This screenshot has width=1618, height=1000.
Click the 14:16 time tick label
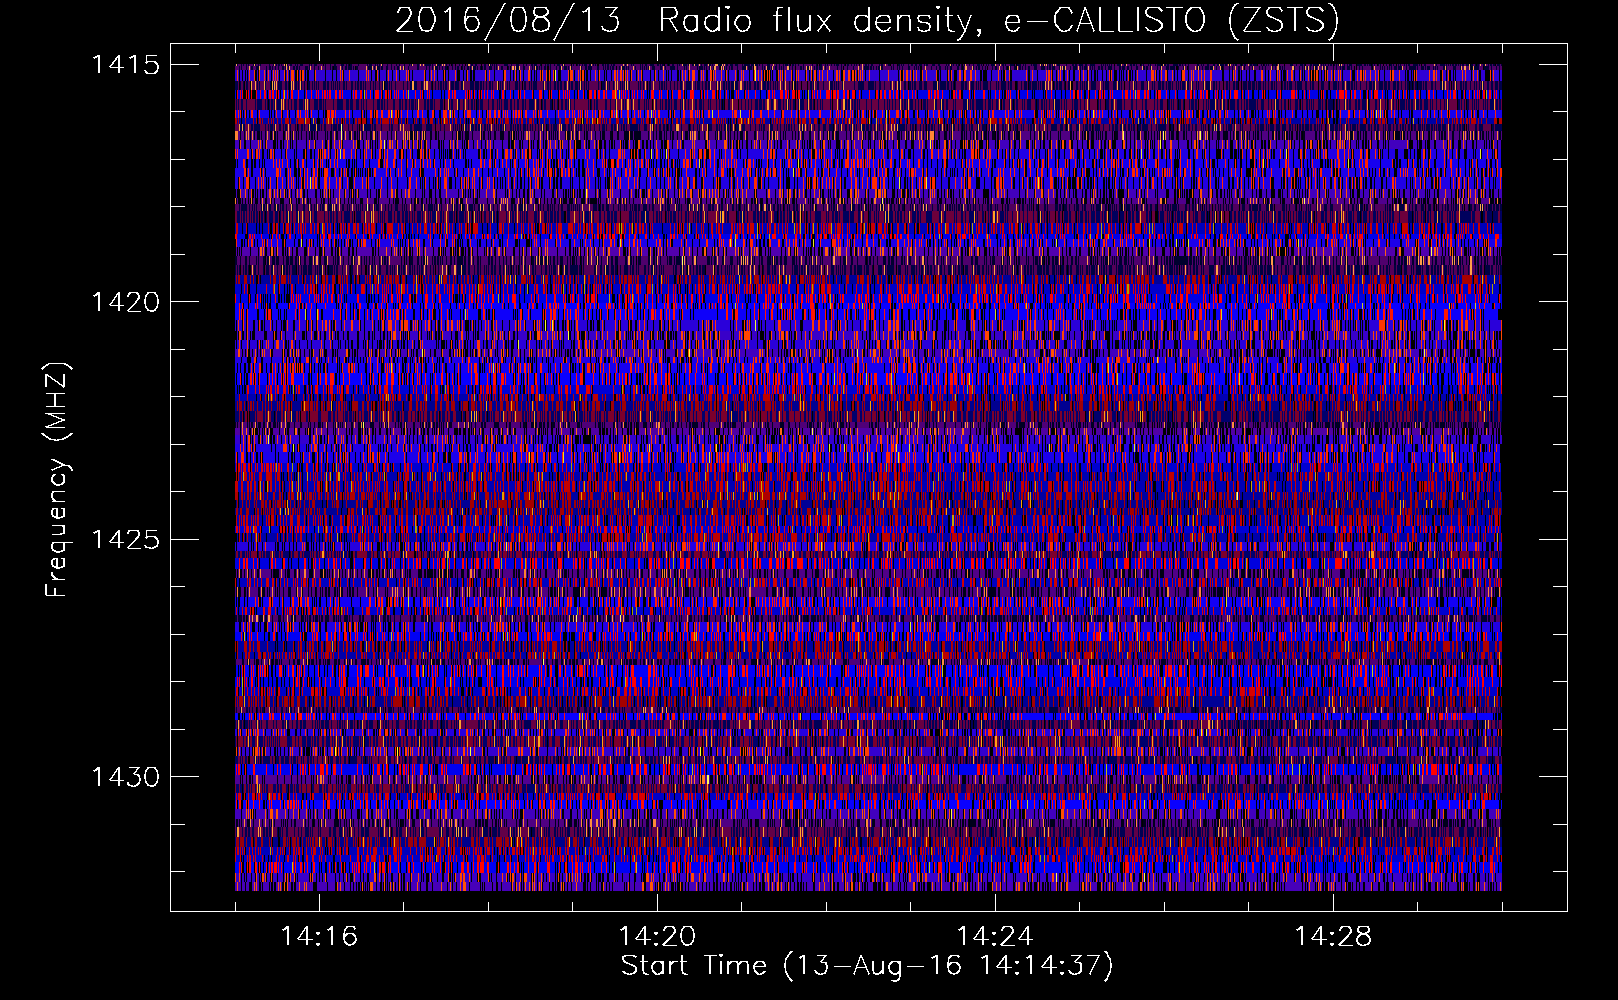[319, 937]
